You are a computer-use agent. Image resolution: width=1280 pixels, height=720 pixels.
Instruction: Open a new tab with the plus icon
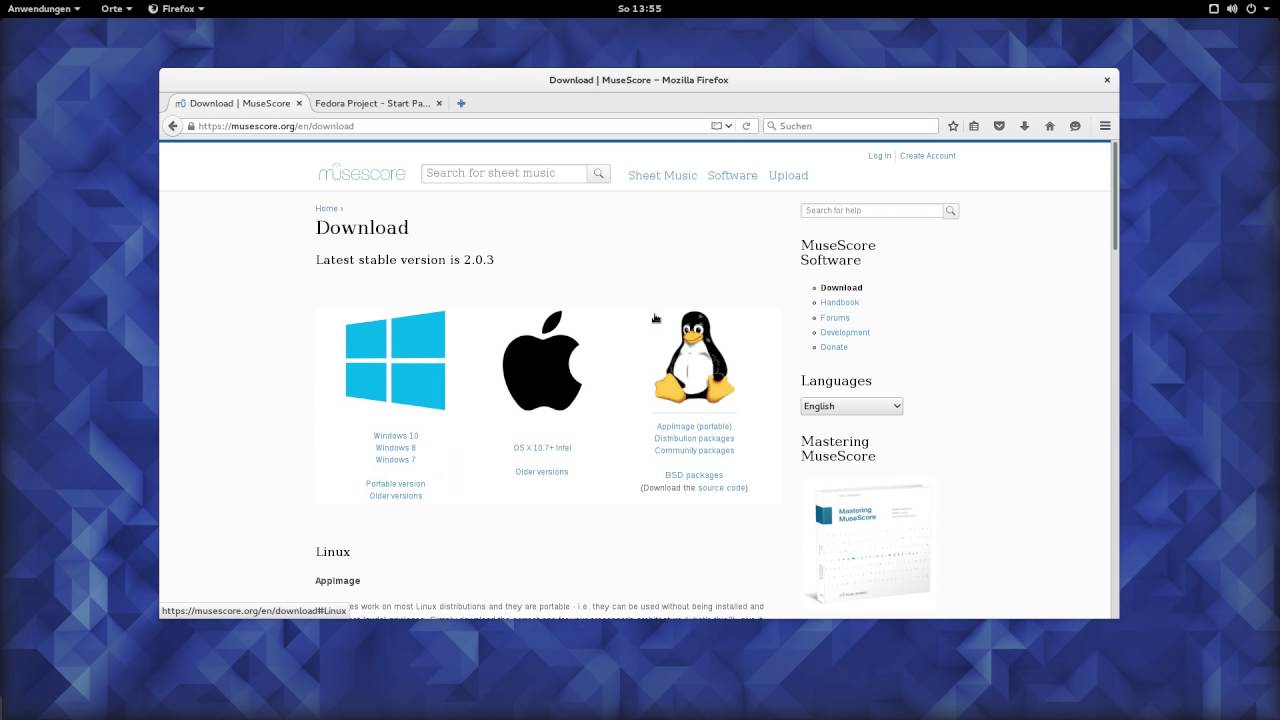[x=461, y=103]
